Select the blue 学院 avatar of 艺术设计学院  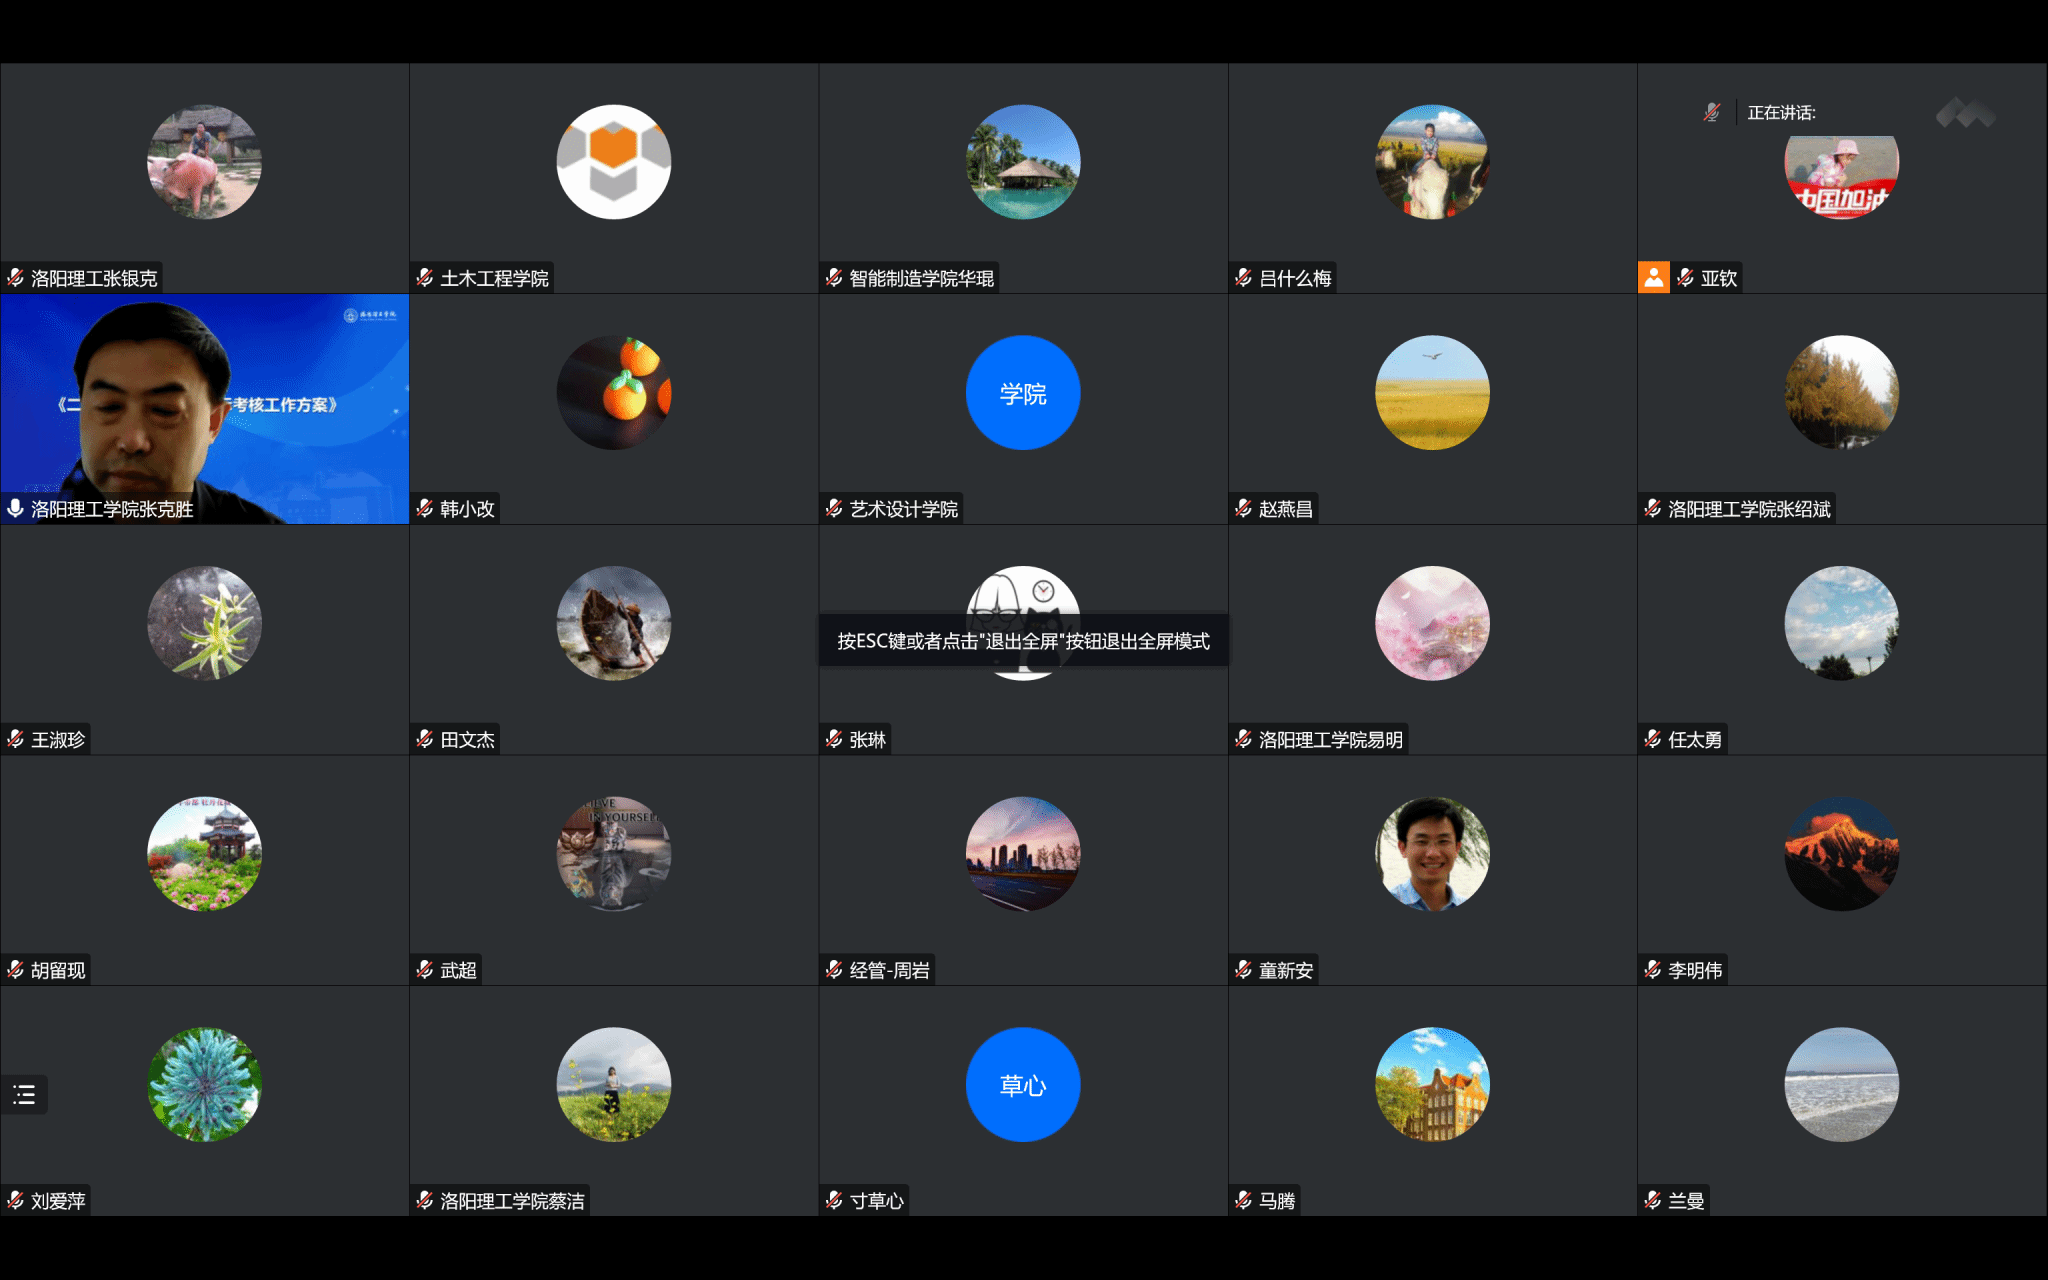pyautogui.click(x=1022, y=393)
